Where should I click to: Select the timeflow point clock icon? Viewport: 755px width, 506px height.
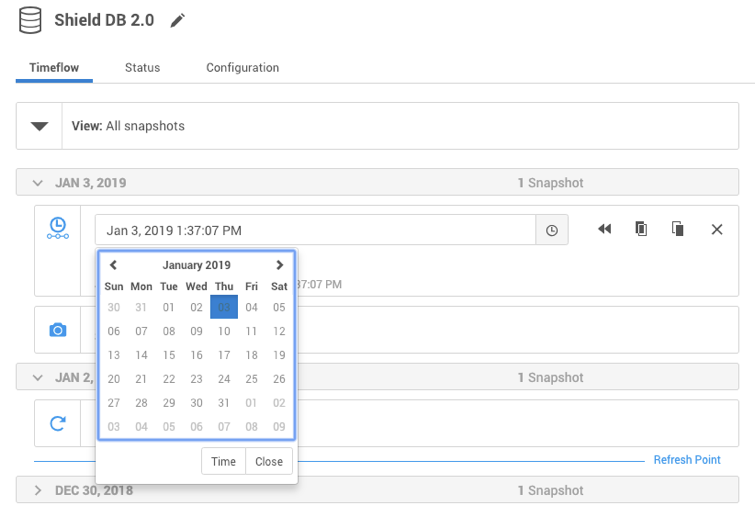coord(58,228)
